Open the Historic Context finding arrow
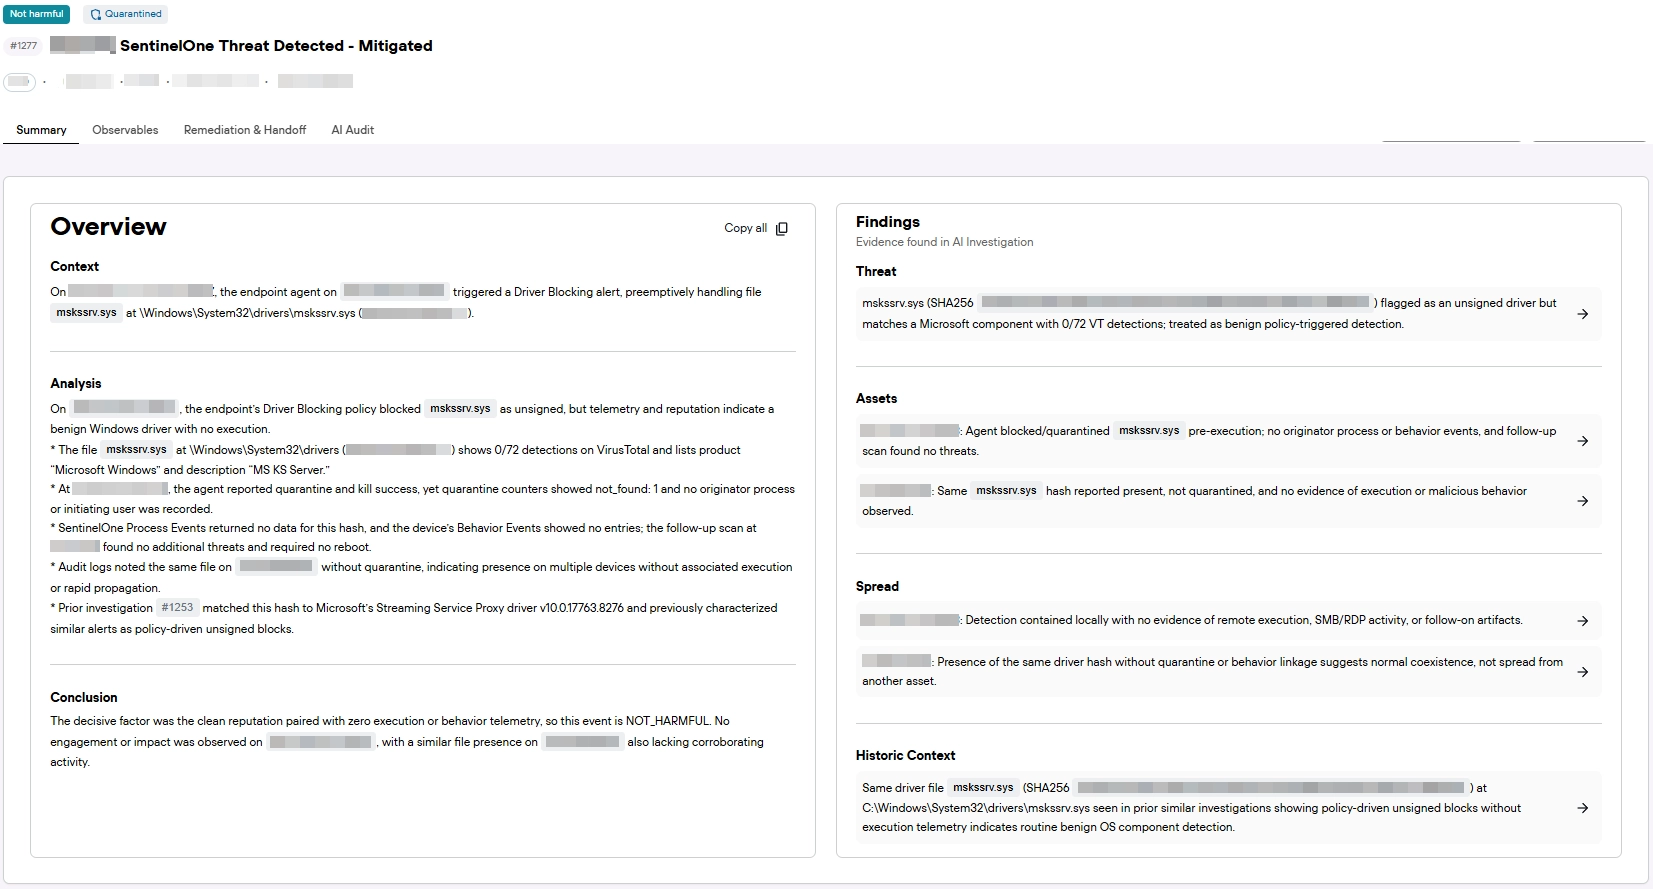 1582,808
